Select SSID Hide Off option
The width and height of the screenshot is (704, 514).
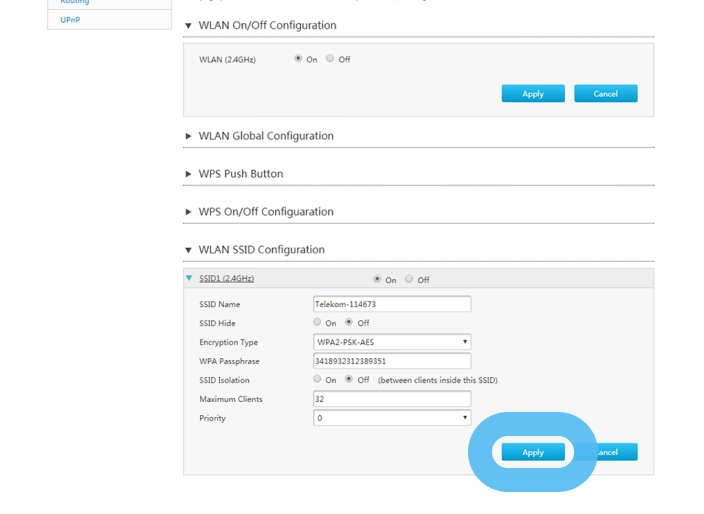(349, 322)
